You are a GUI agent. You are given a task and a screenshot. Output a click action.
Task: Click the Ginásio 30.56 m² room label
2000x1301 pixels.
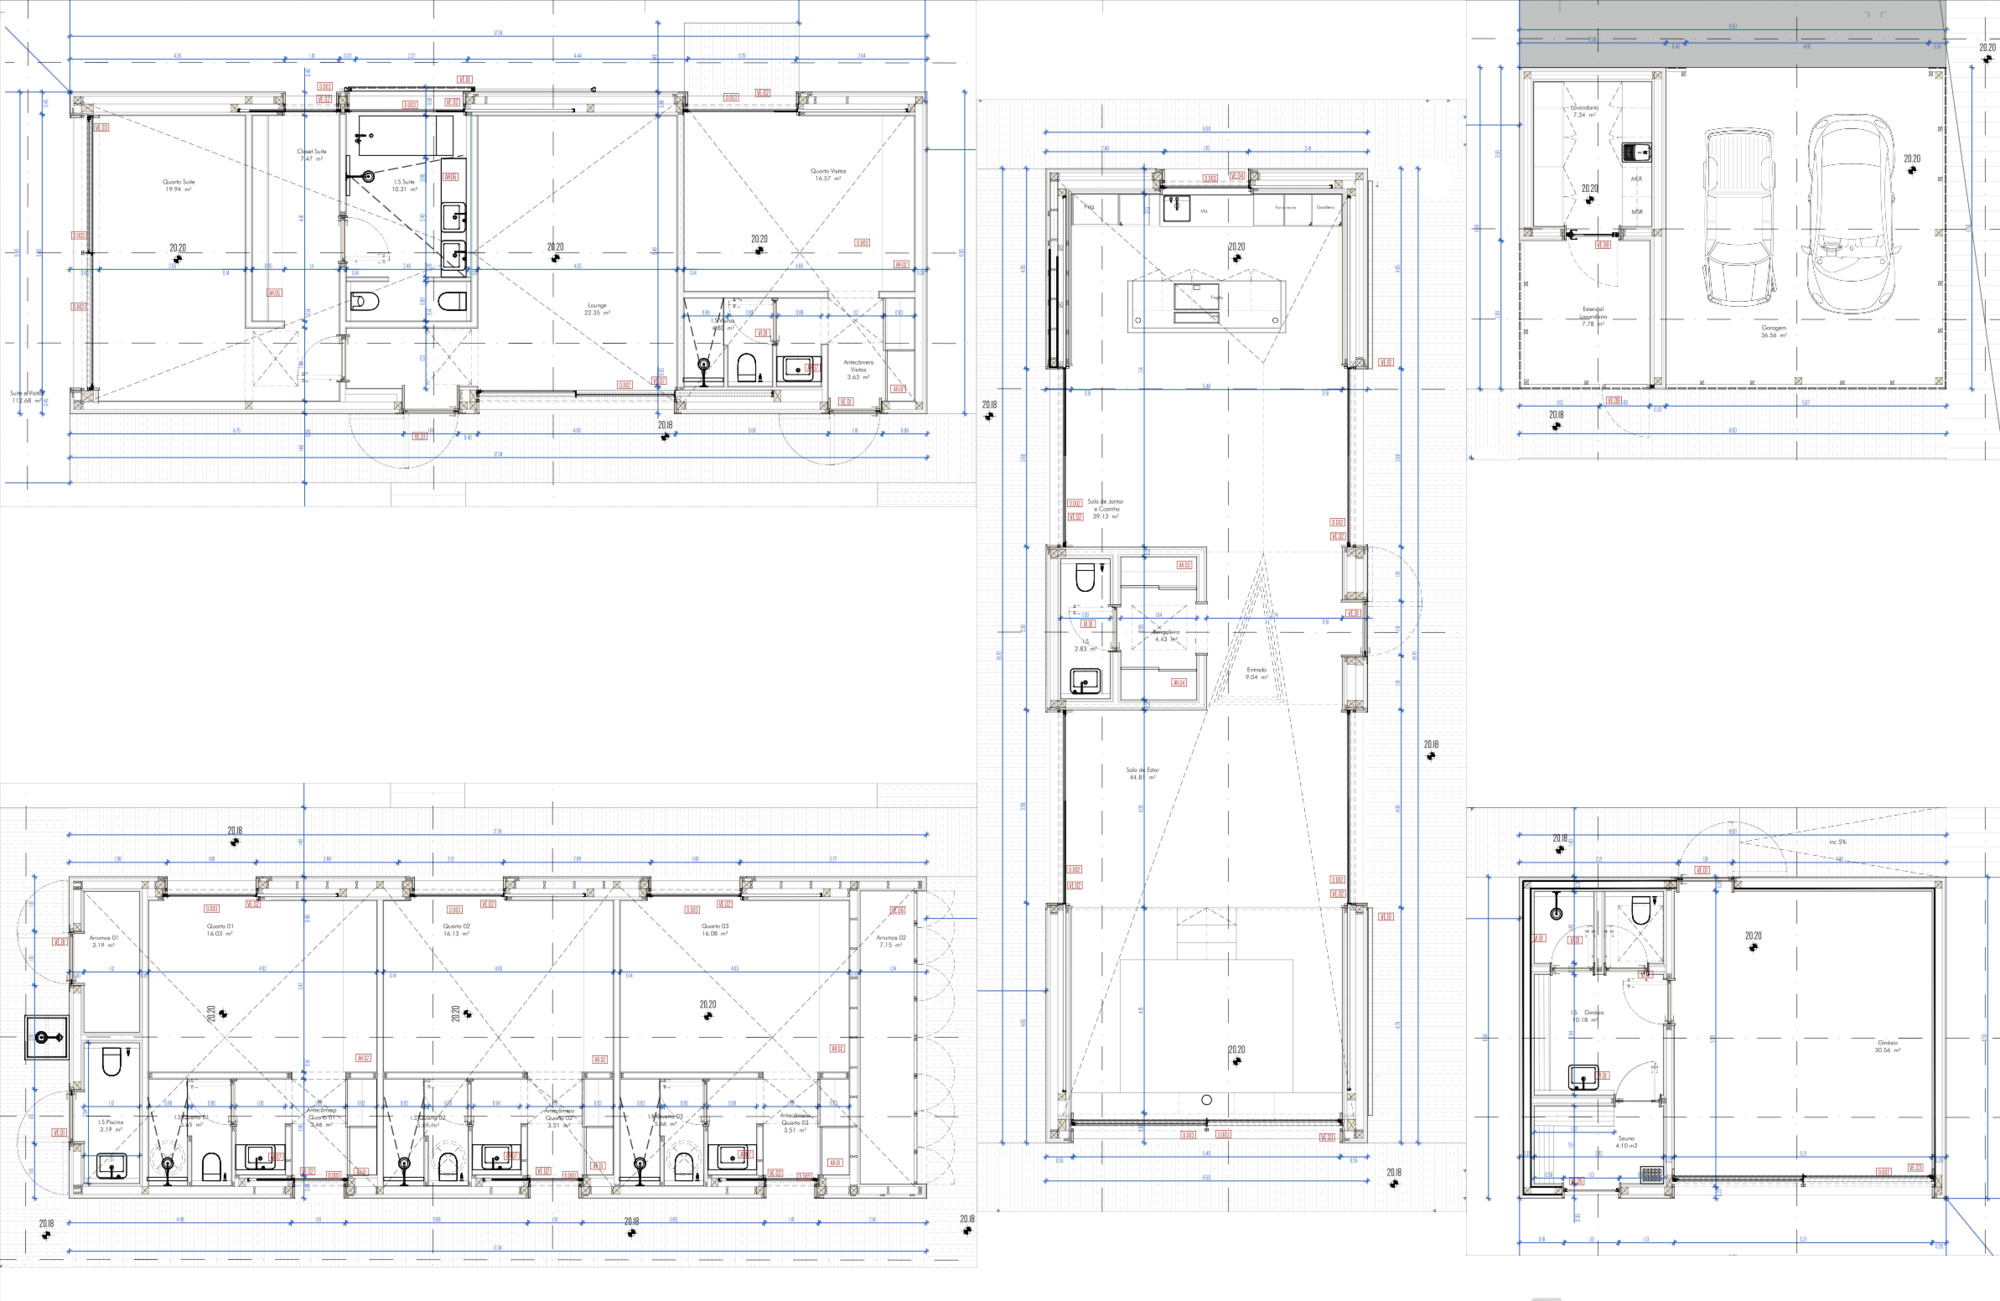(x=1887, y=1045)
